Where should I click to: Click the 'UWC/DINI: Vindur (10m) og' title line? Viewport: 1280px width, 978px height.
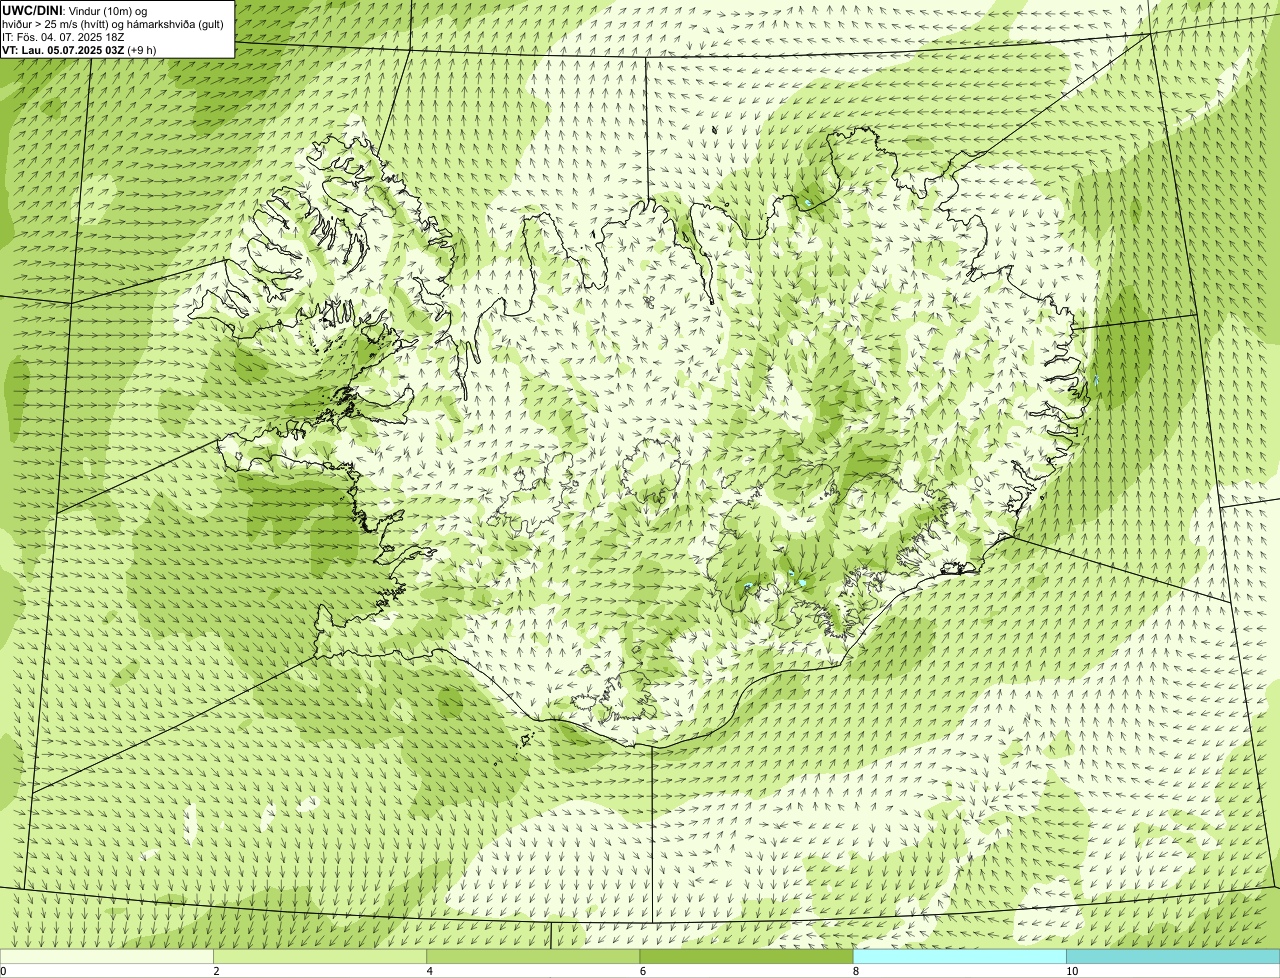pos(75,10)
